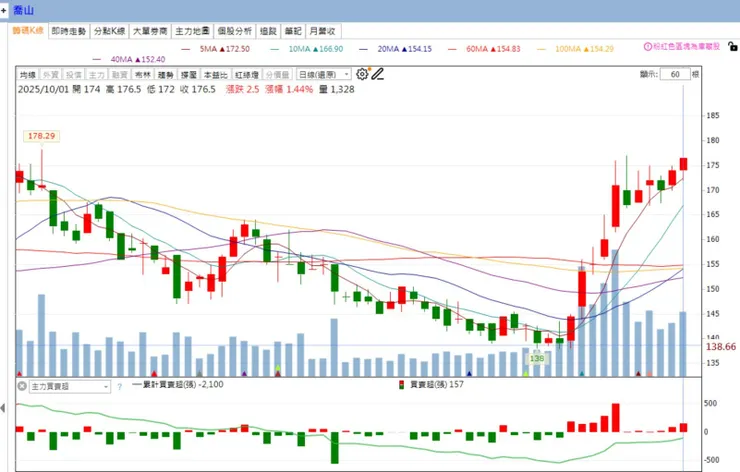Toggle the 本益比 overlay
This screenshot has height=472, width=740.
[x=216, y=75]
